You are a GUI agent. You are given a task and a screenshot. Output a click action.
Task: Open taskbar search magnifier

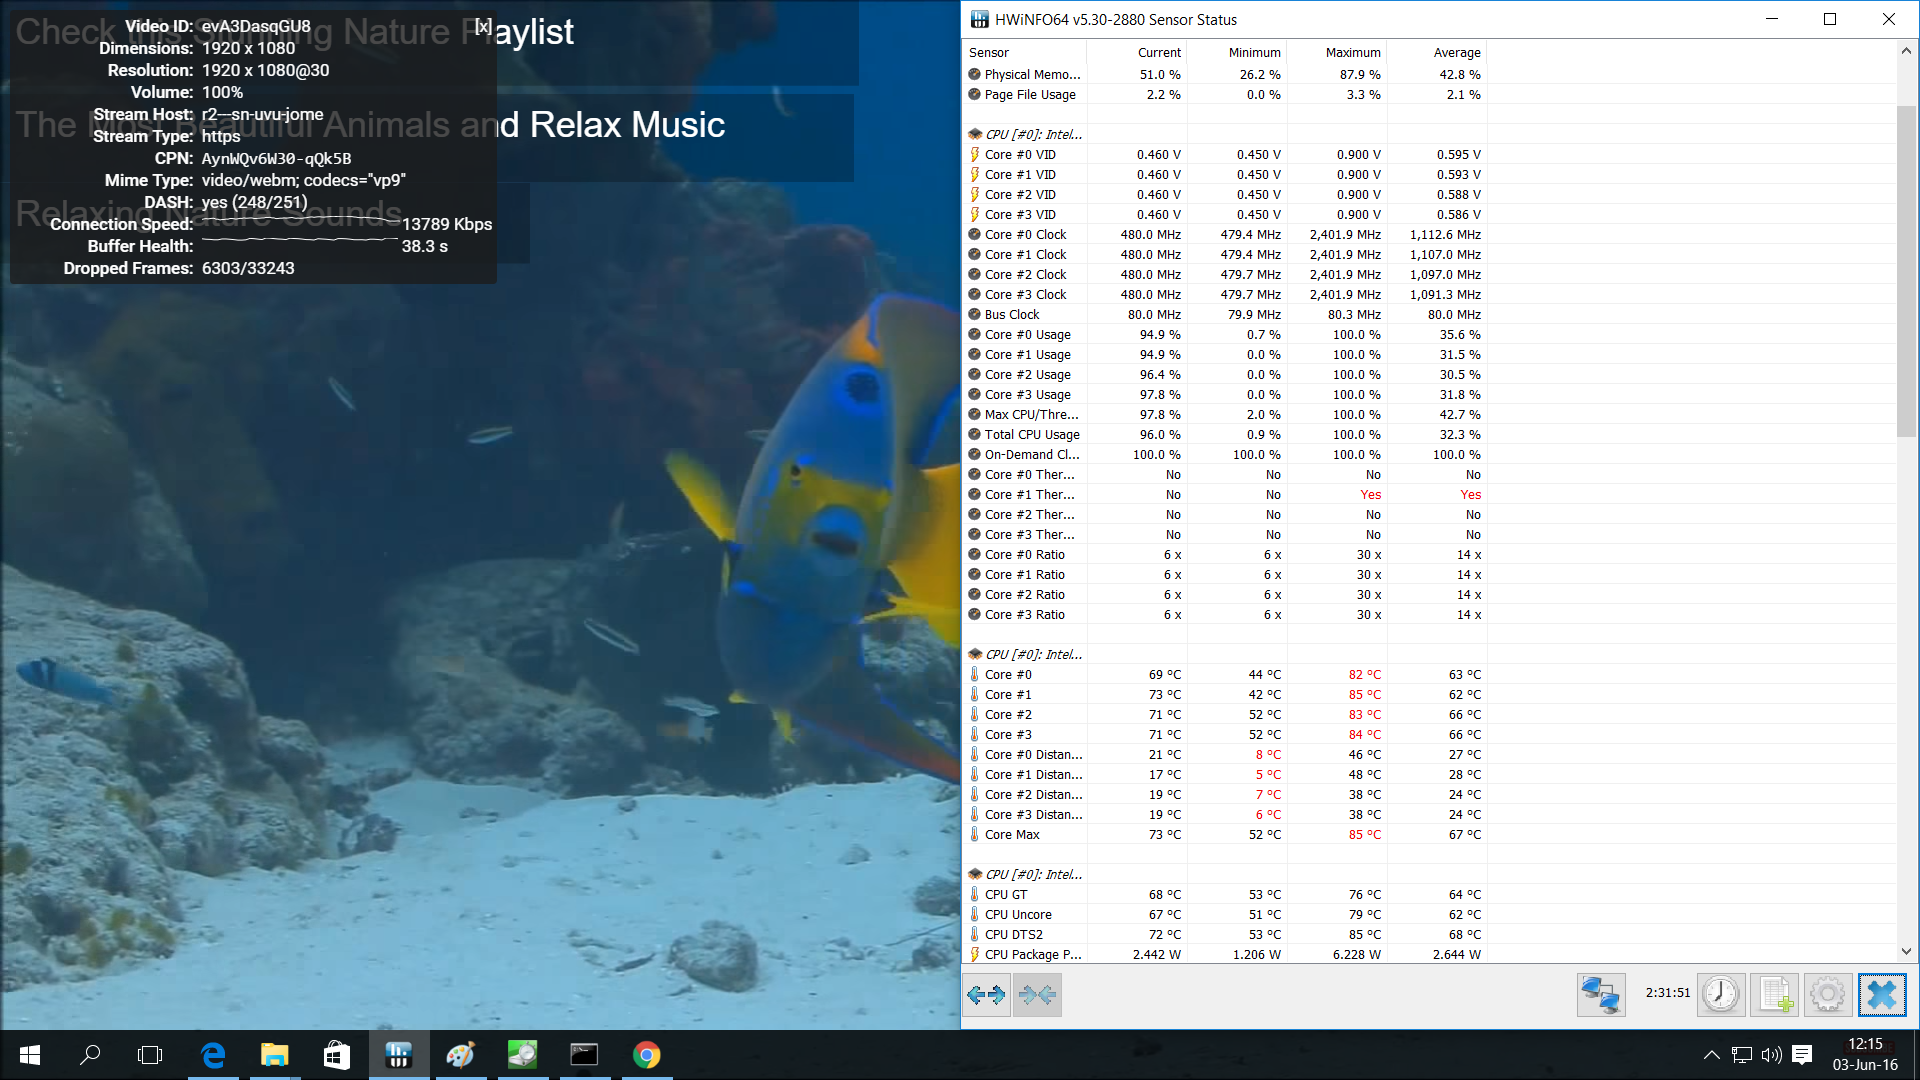90,1055
